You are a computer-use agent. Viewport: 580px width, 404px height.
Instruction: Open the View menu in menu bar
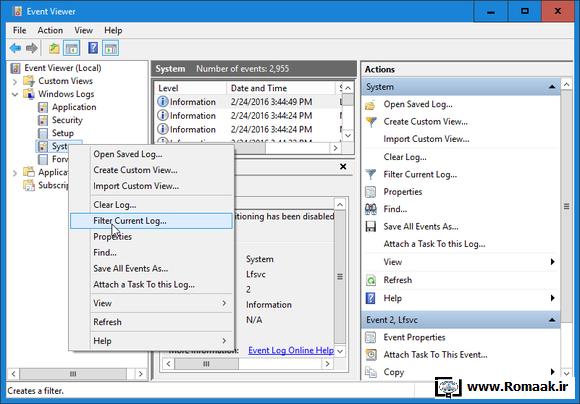[x=84, y=30]
